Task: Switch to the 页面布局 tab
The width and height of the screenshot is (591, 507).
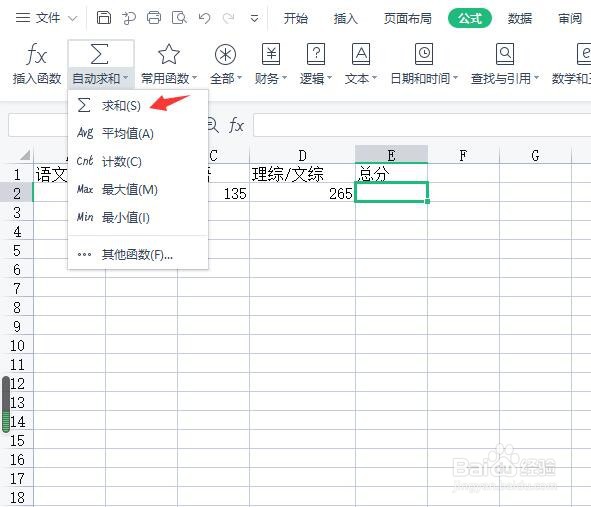Action: click(407, 18)
